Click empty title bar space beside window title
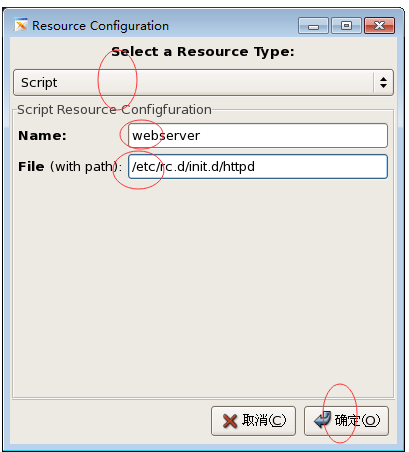The width and height of the screenshot is (409, 452). [233, 26]
